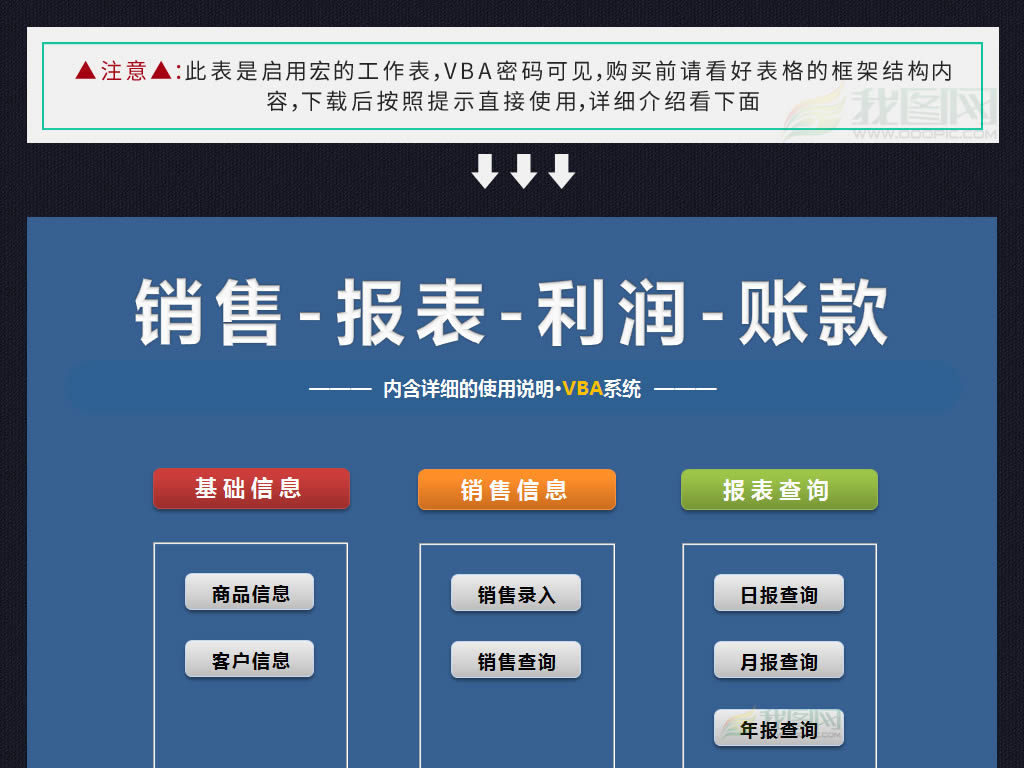Click the title 销售-报表-利润-账款
Viewport: 1024px width, 768px height.
(512, 312)
